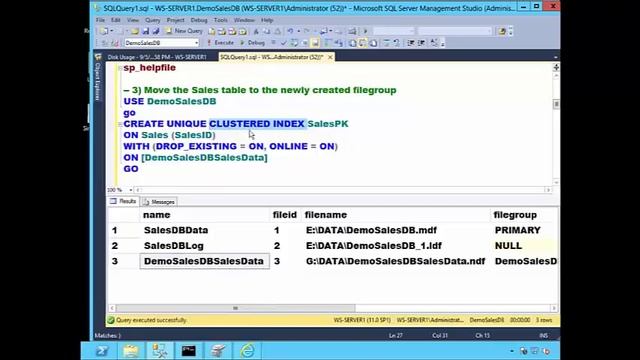640x360 pixels.
Task: Open PowerShell from the taskbar
Action: click(x=102, y=351)
